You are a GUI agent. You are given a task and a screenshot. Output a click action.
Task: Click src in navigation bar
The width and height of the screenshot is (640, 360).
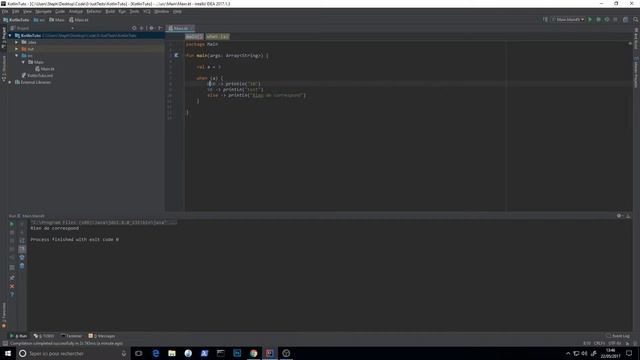click(x=39, y=20)
